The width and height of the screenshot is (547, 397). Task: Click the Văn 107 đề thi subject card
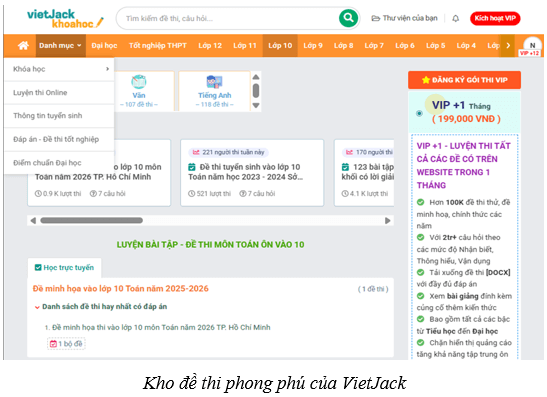click(144, 91)
